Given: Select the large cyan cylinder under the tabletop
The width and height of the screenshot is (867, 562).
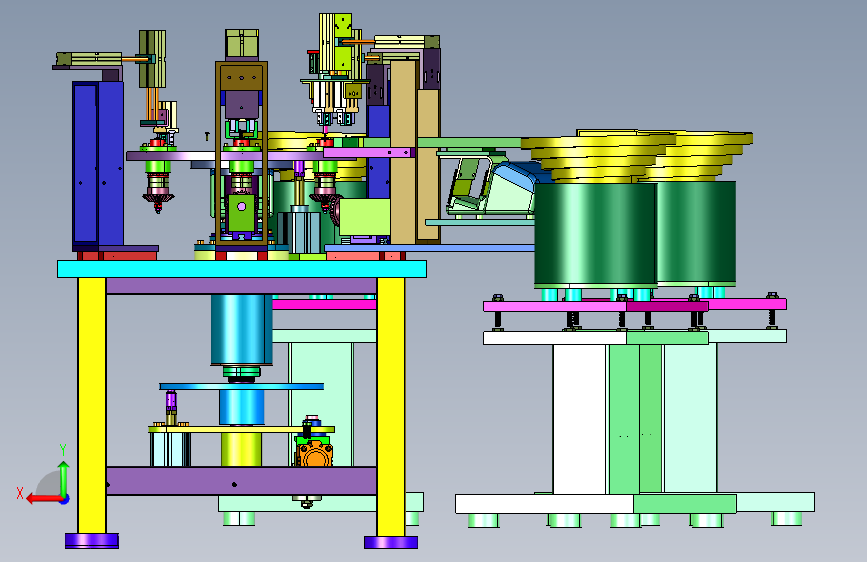Looking at the screenshot, I should pos(241,330).
